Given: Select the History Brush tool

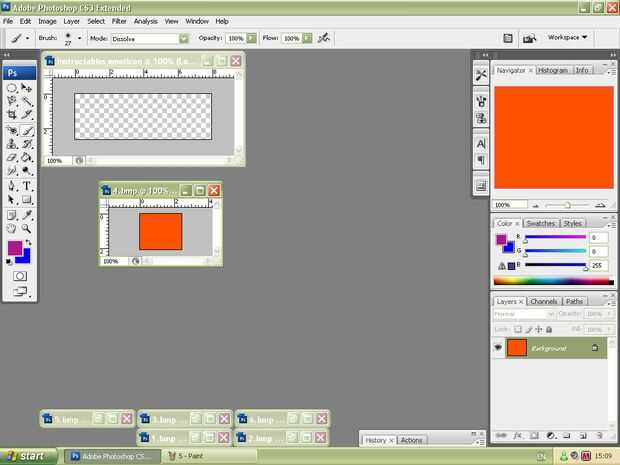Looking at the screenshot, I should point(26,144).
